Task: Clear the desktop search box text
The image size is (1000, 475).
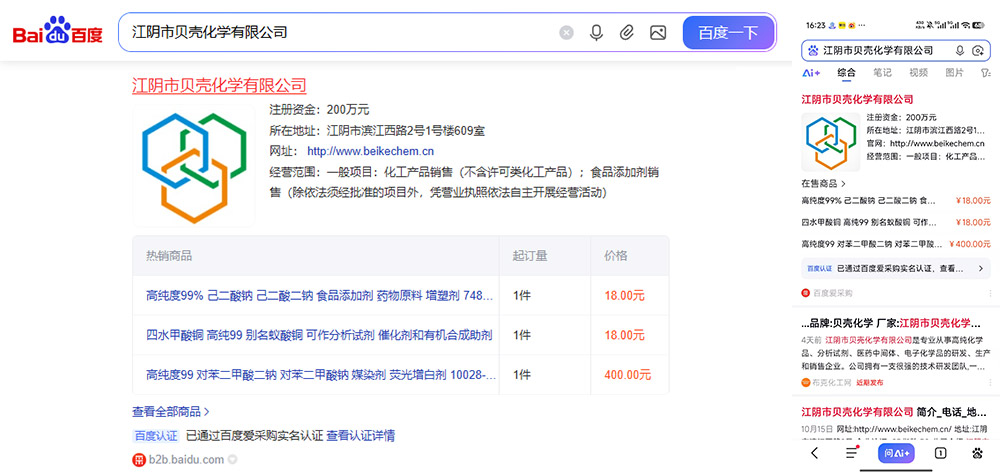Action: point(566,33)
